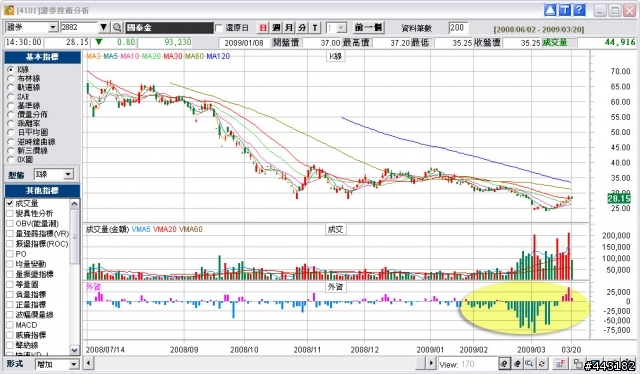Select the 布林線 radio button
Viewport: 640px width, 374px height.
(11, 79)
